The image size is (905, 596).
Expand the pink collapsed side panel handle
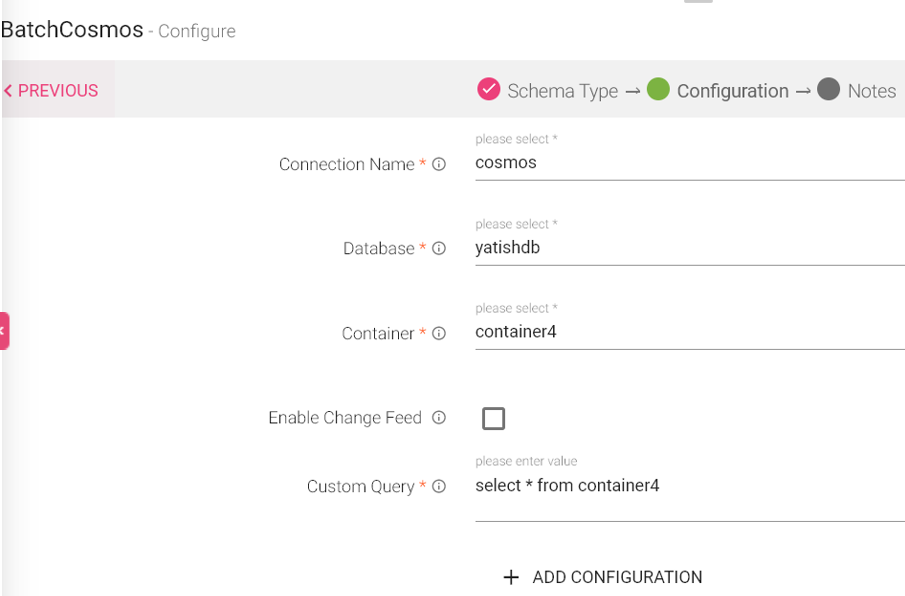click(4, 331)
